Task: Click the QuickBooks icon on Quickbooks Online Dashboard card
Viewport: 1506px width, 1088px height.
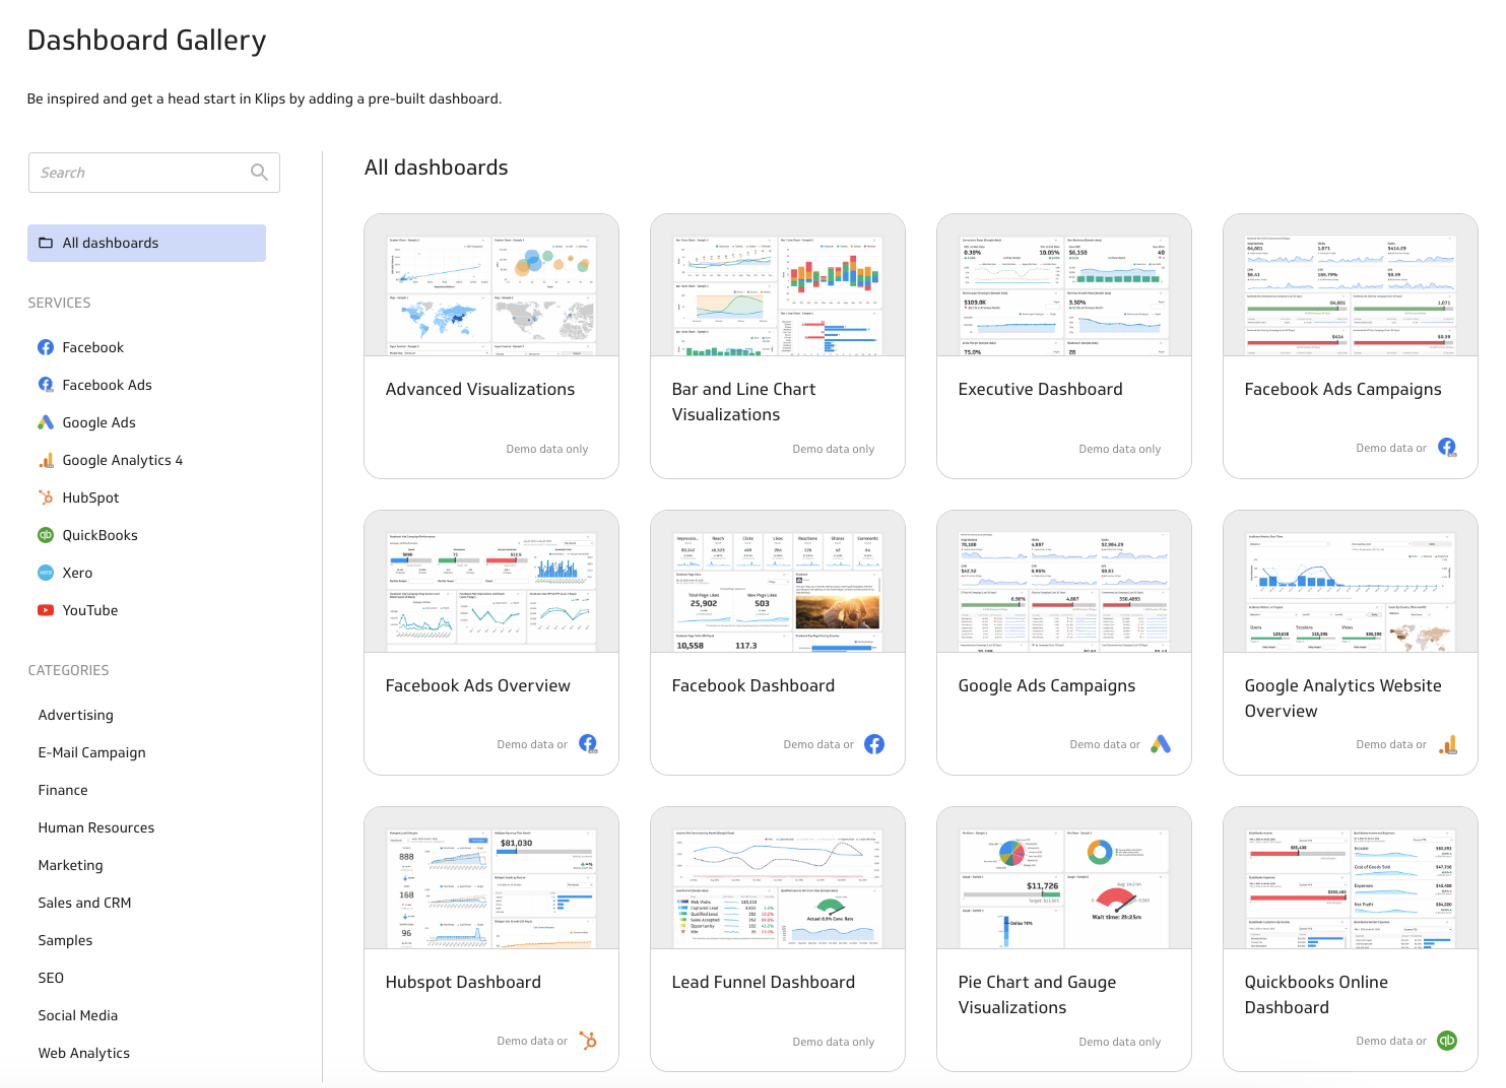Action: 1447,1040
